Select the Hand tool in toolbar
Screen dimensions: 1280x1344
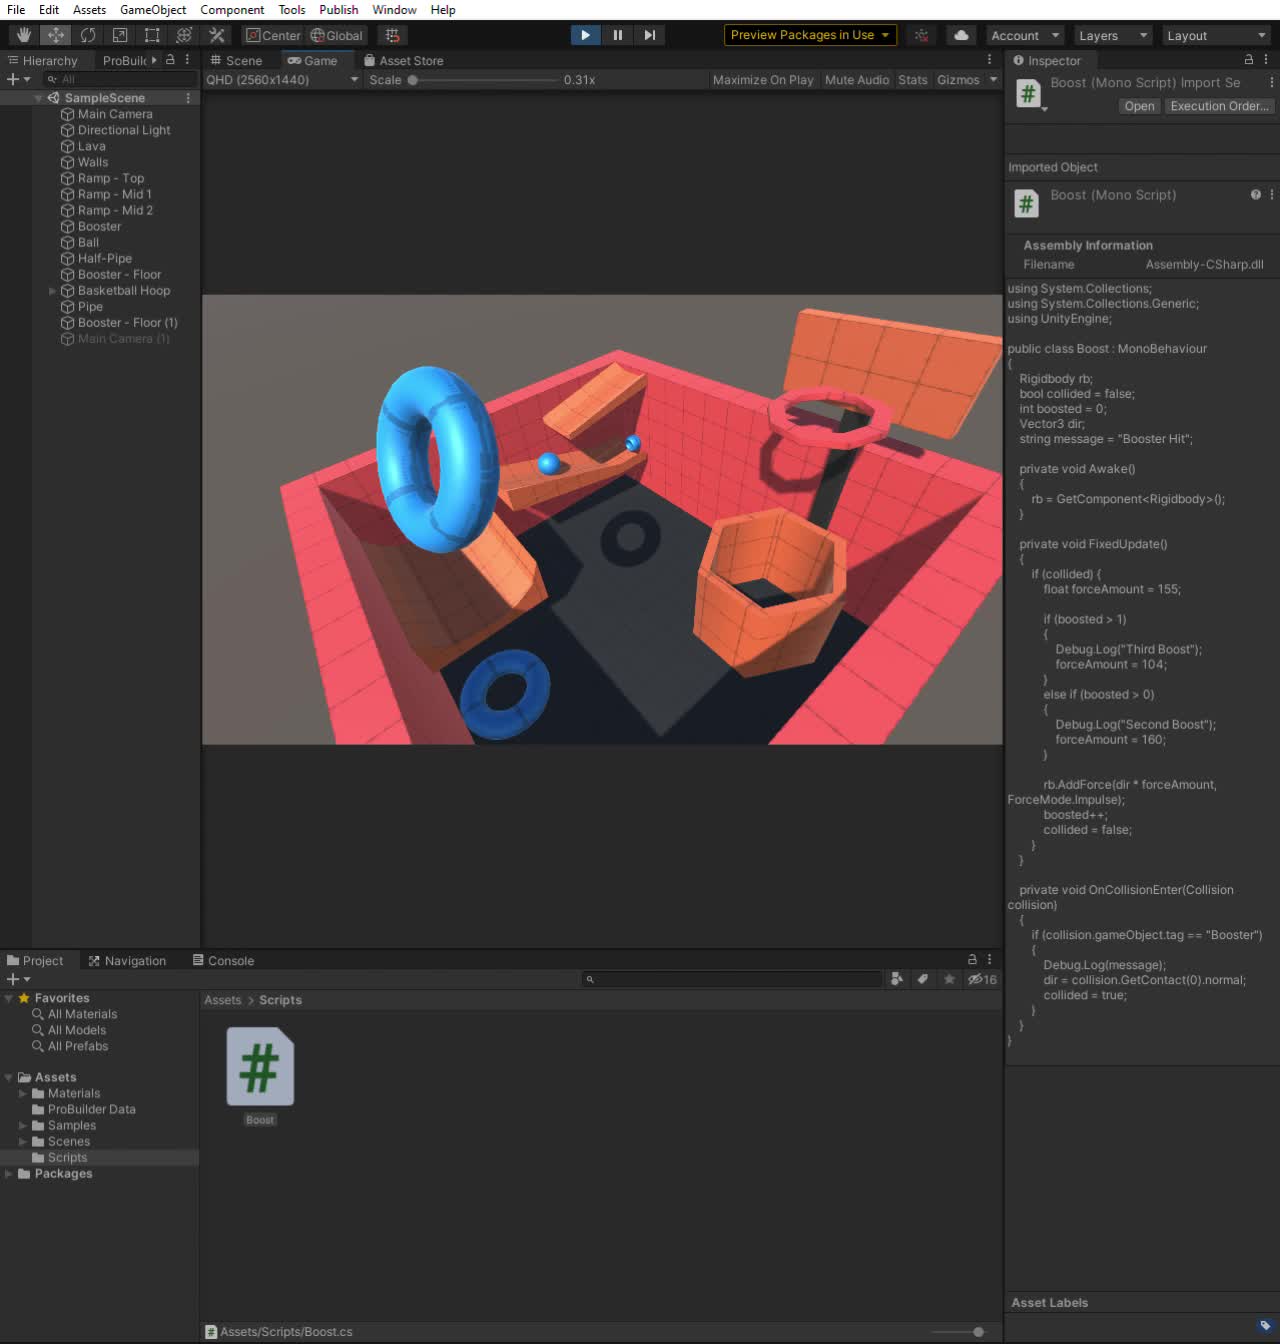tap(23, 35)
